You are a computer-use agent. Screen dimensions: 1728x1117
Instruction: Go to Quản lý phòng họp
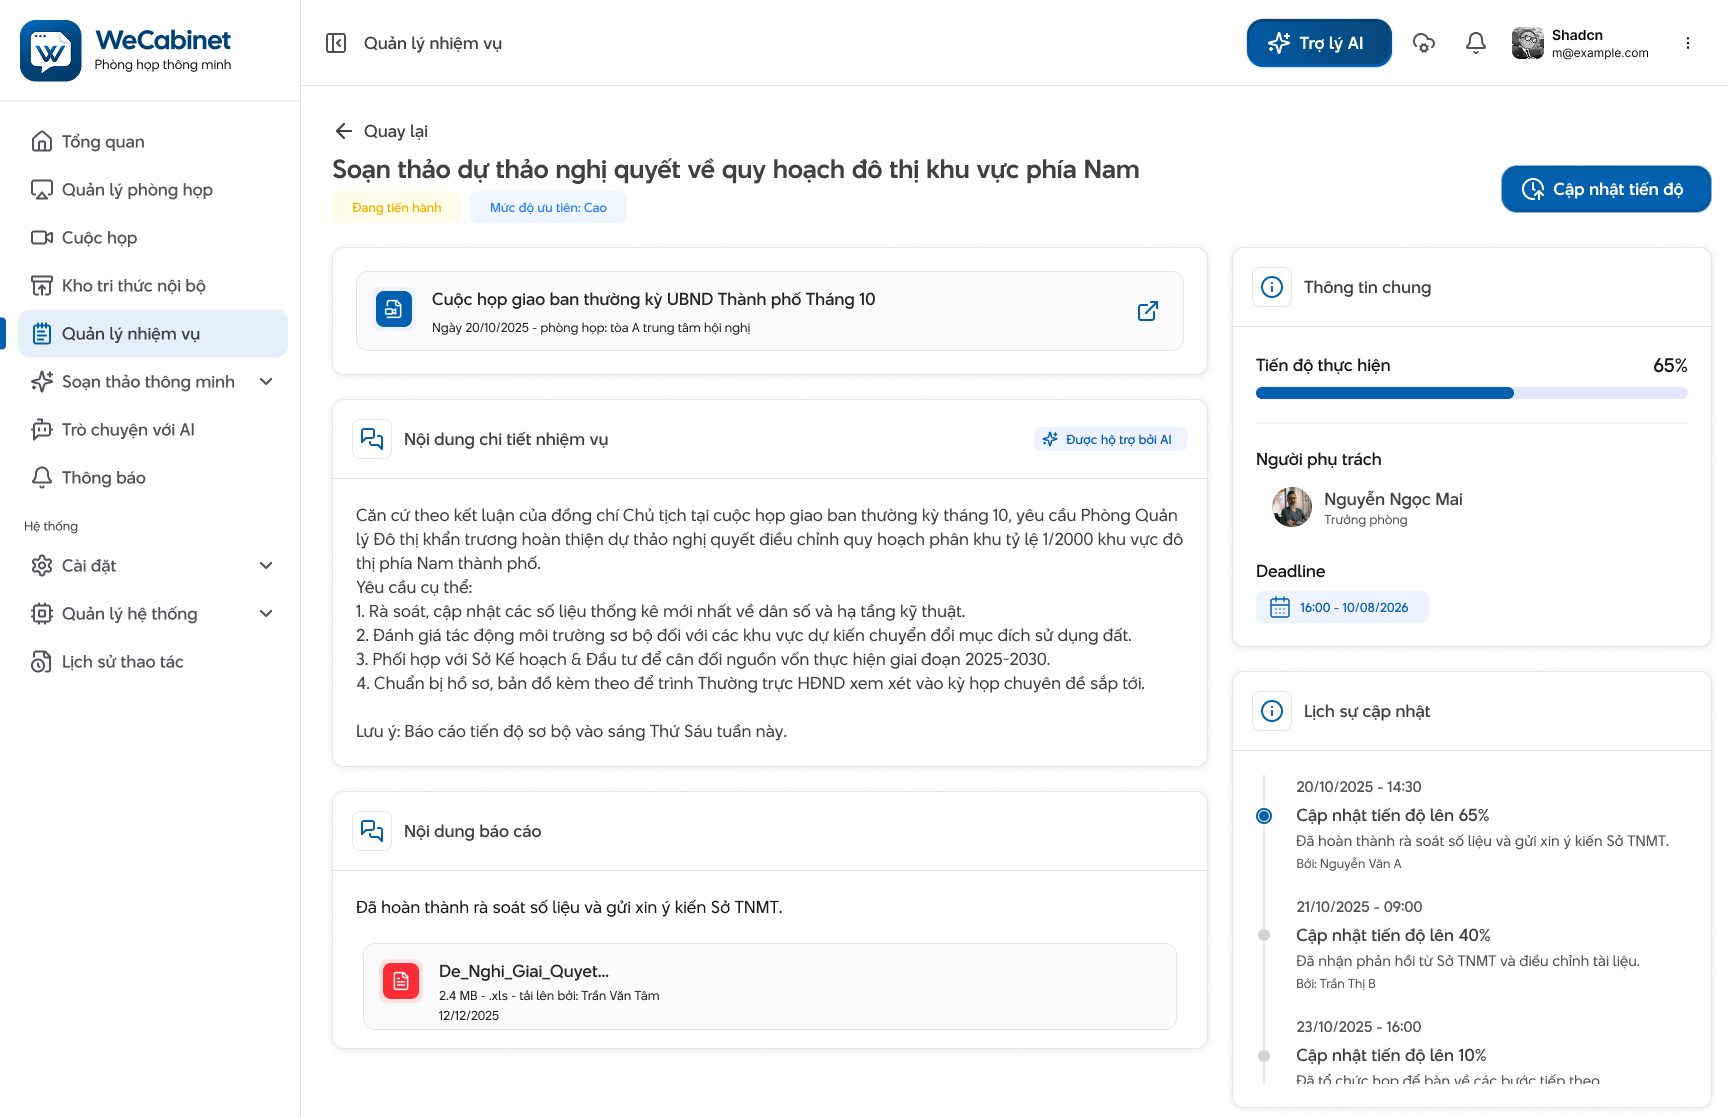[x=153, y=190]
